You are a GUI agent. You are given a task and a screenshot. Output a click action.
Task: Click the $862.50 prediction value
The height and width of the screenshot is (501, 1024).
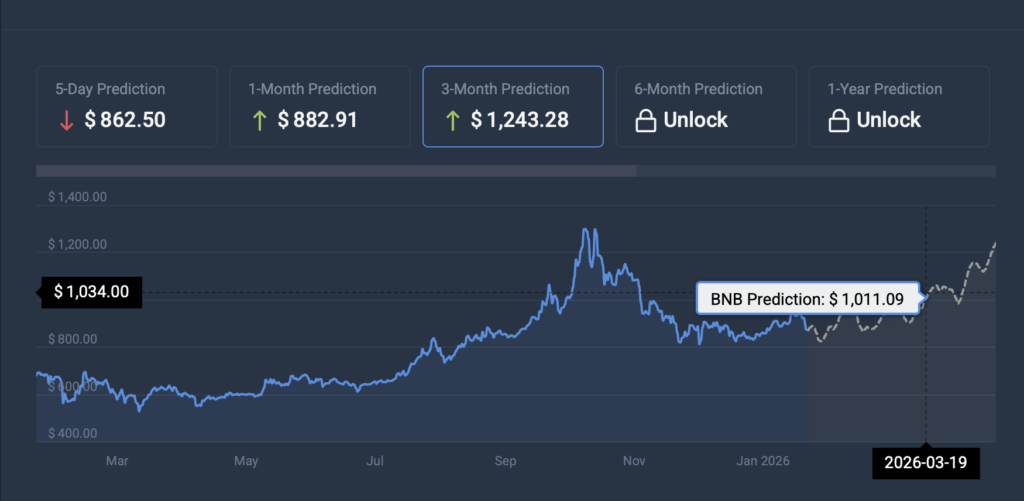(125, 120)
